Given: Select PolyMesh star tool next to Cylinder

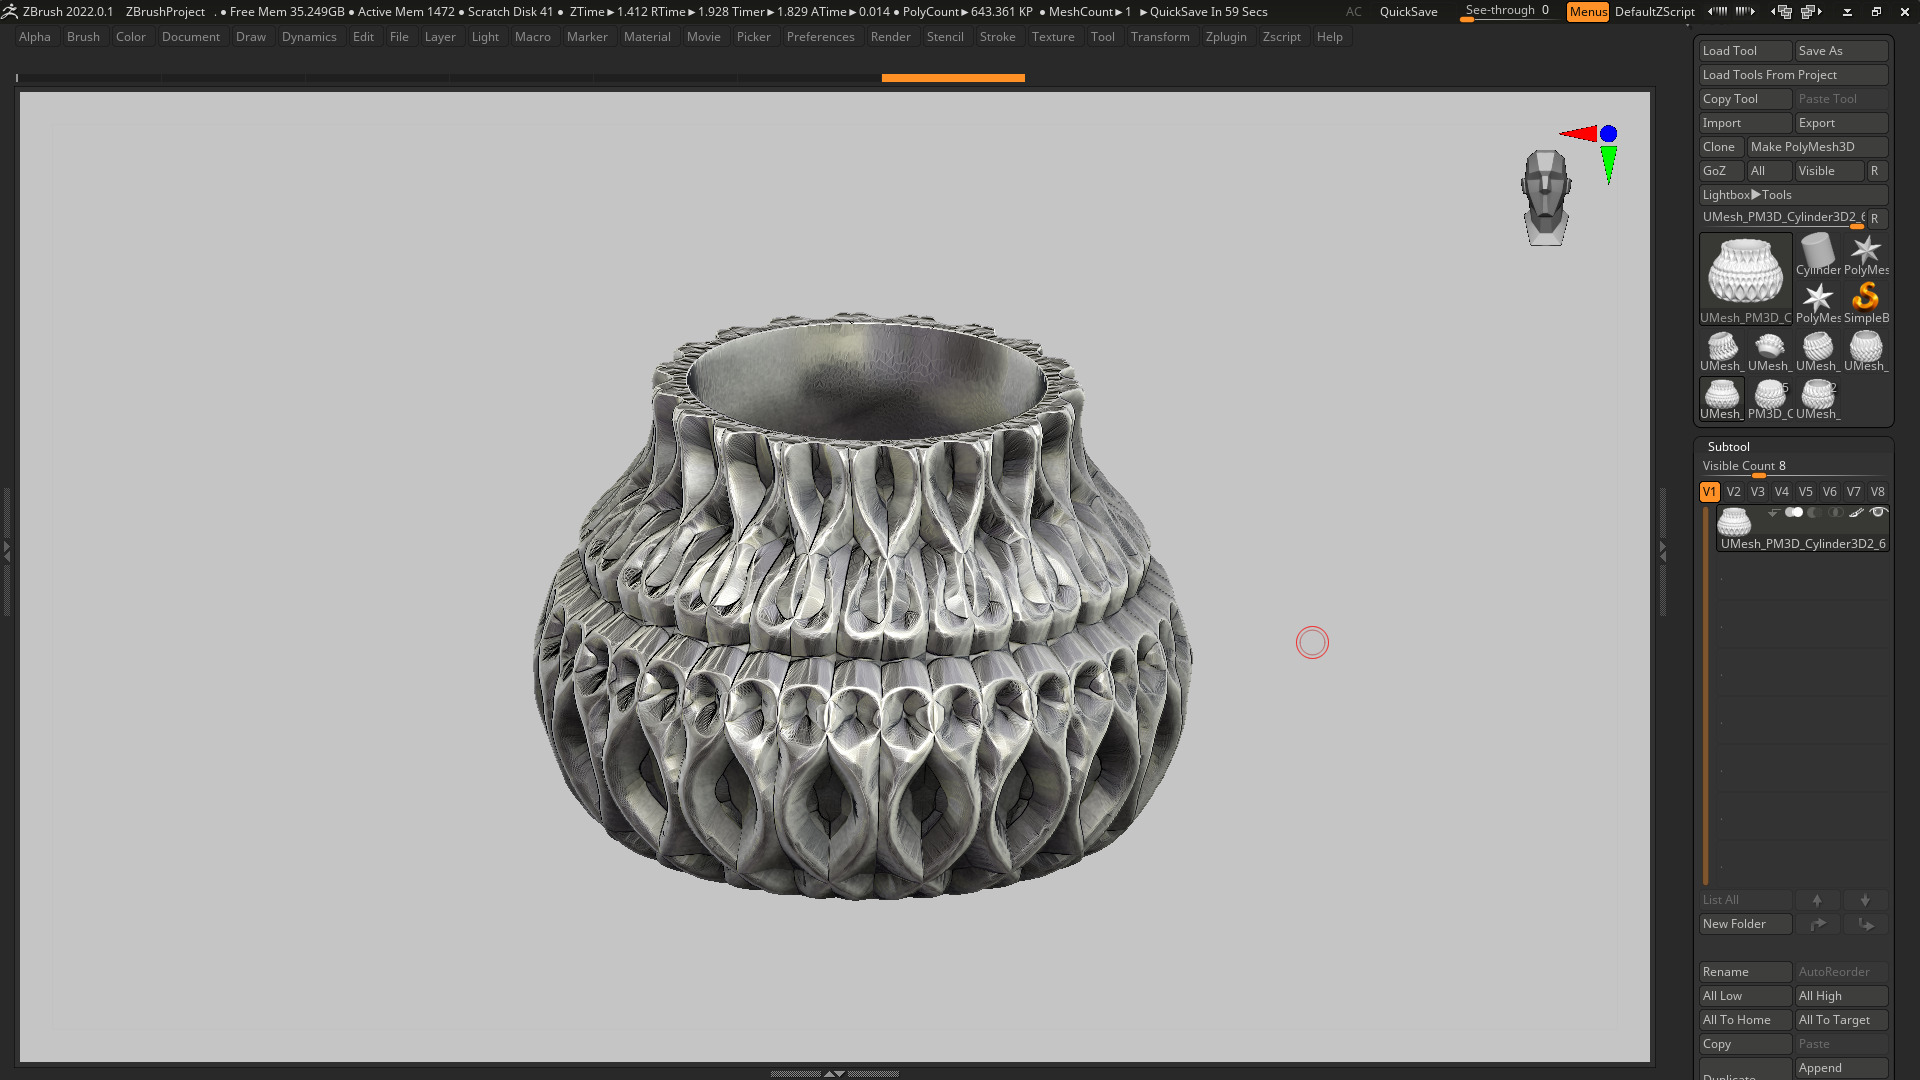Looking at the screenshot, I should (x=1866, y=254).
